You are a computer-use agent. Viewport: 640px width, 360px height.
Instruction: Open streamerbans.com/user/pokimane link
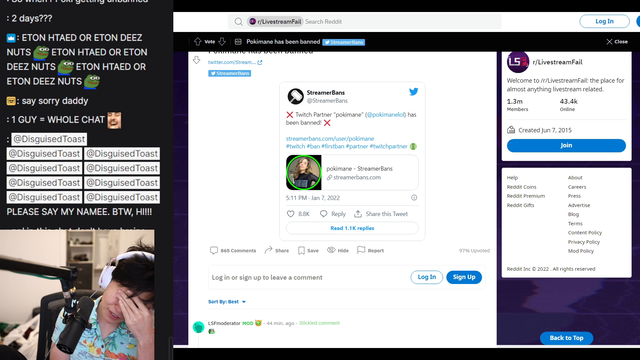330,139
